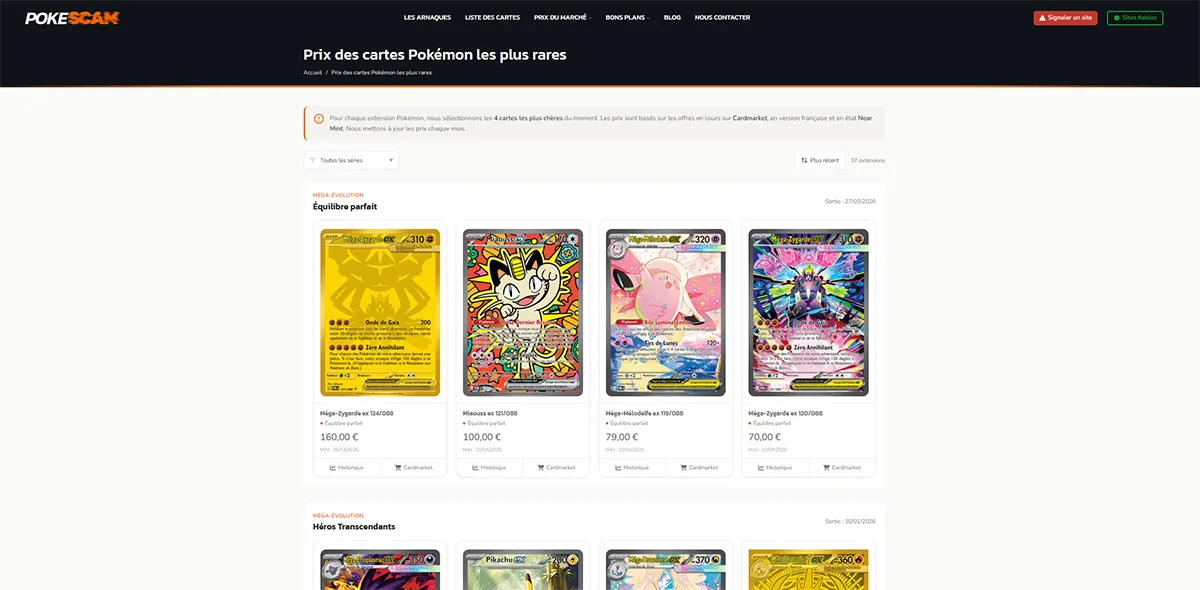Click the PokeScam logo
1200x590 pixels.
coord(72,17)
